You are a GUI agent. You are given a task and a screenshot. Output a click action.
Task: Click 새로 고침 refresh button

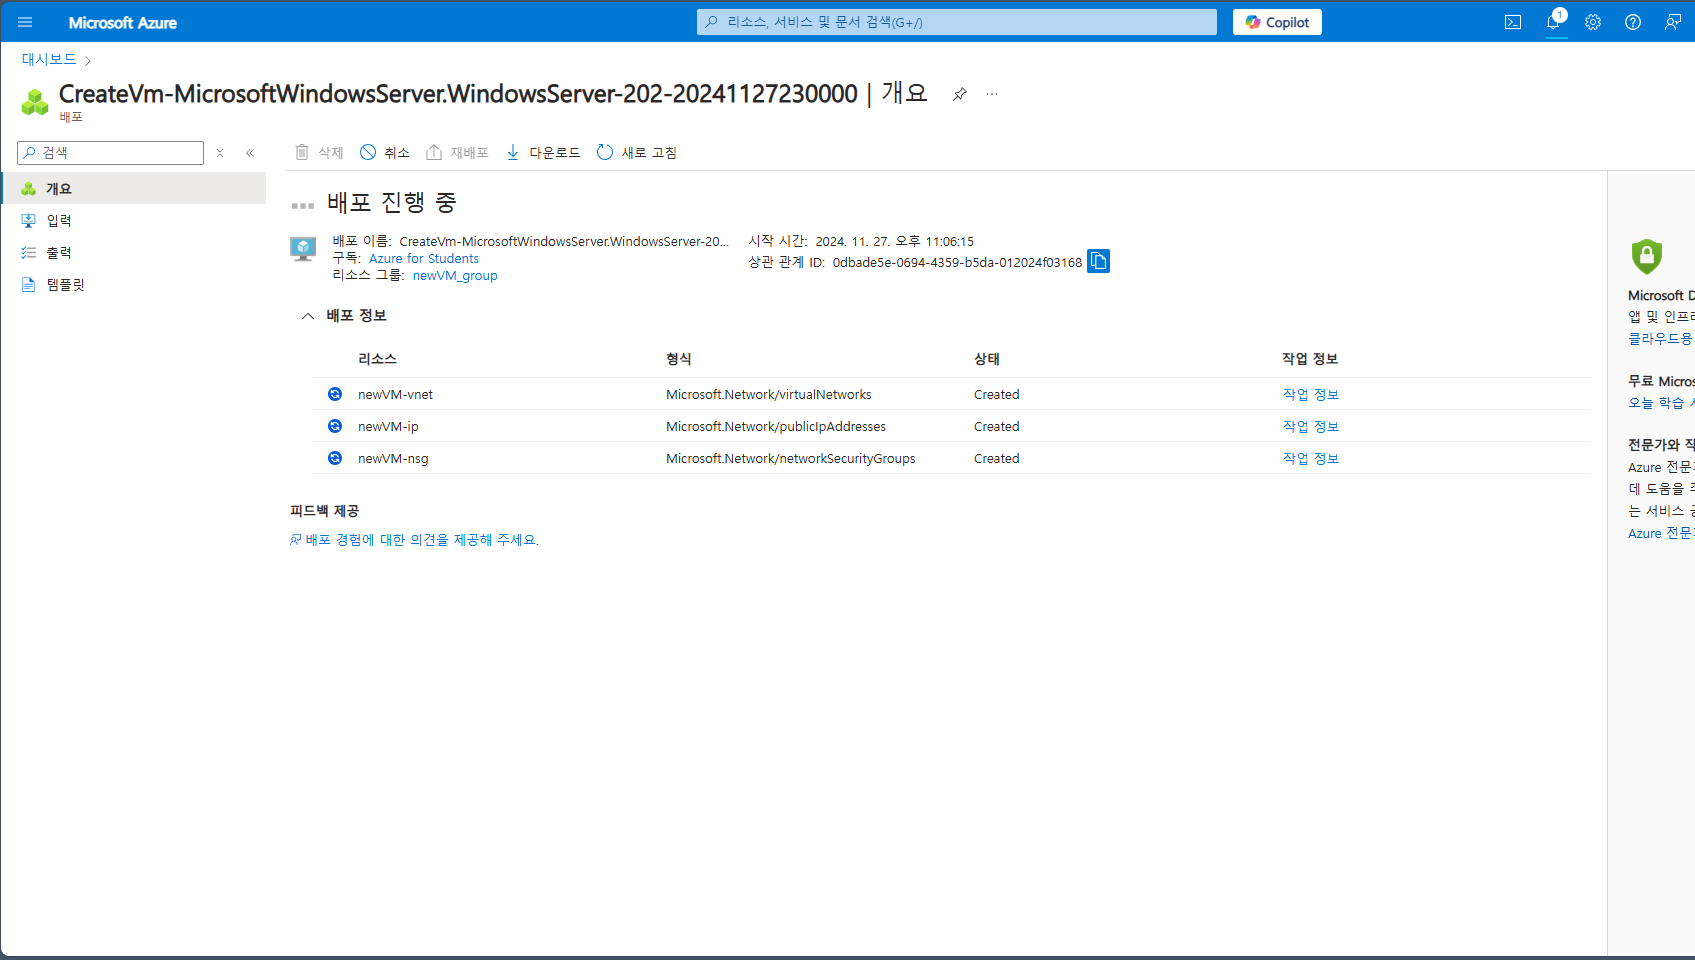click(637, 152)
